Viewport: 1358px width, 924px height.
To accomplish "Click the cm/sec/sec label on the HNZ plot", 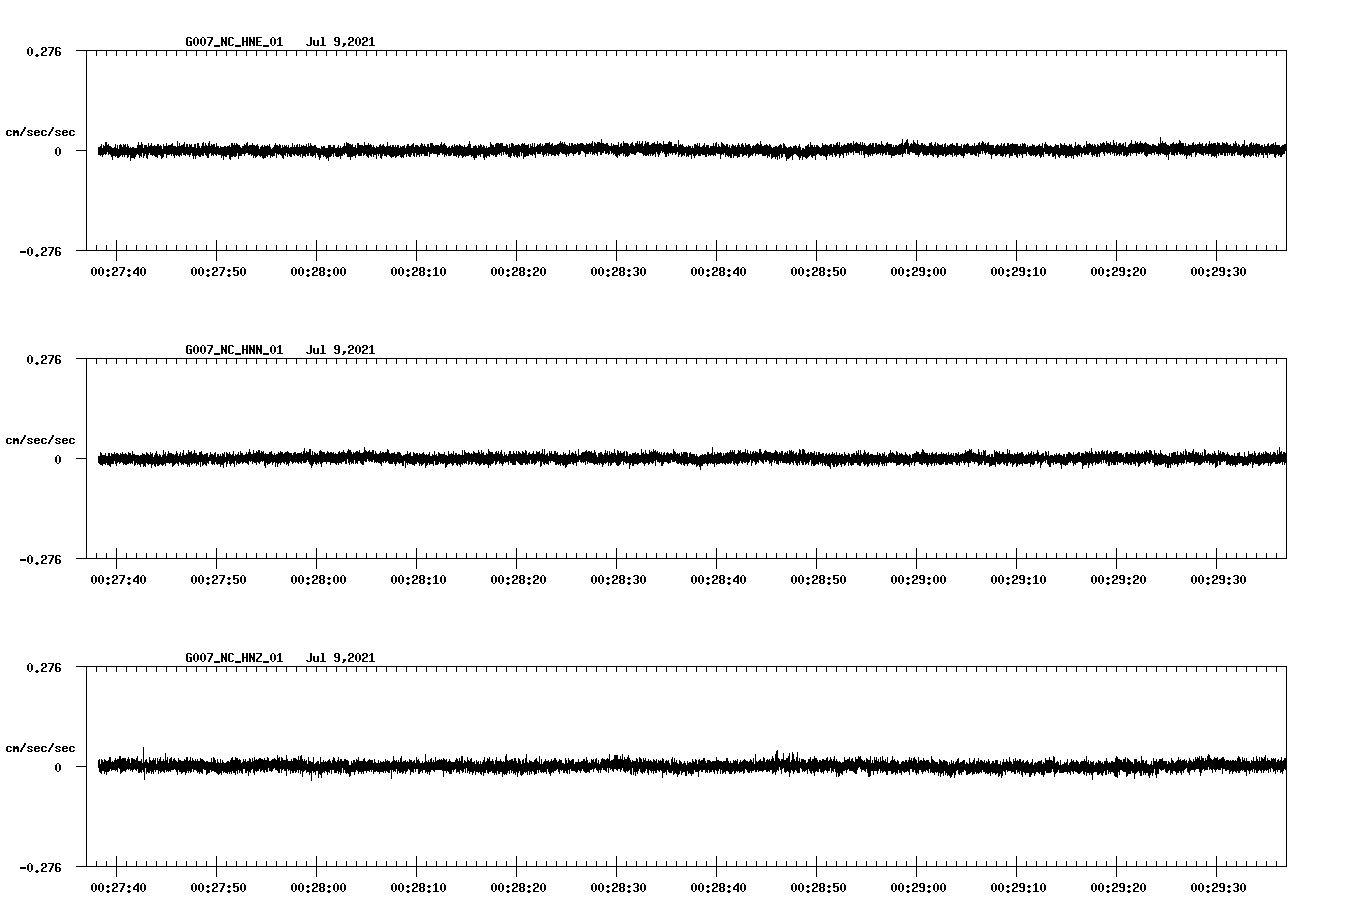I will coord(41,746).
